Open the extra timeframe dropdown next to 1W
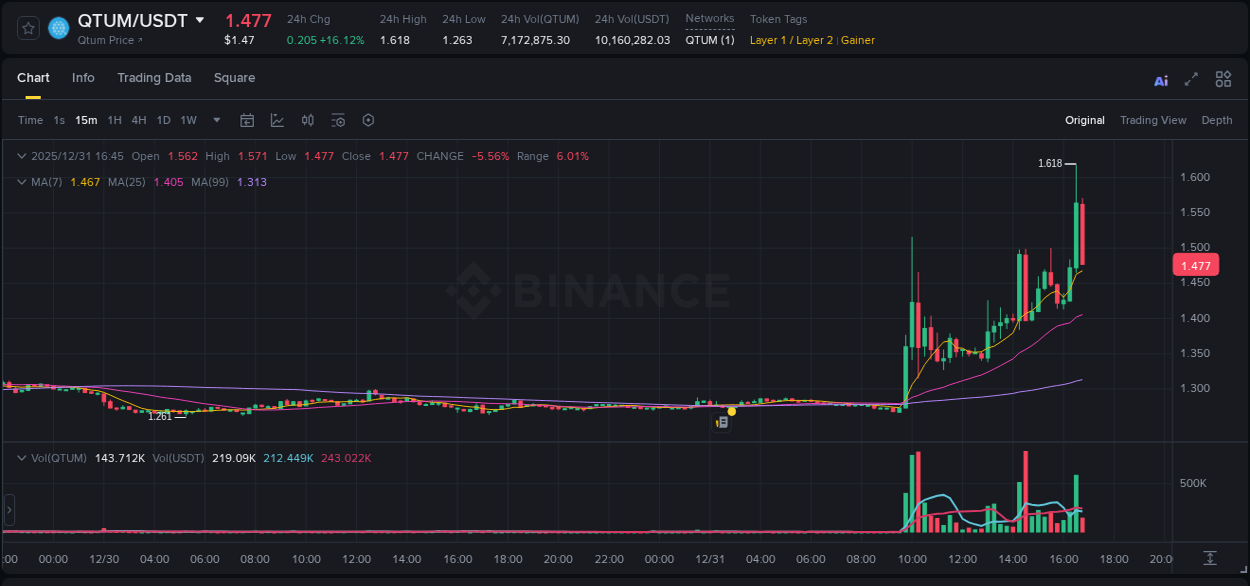This screenshot has height=586, width=1250. (215, 120)
